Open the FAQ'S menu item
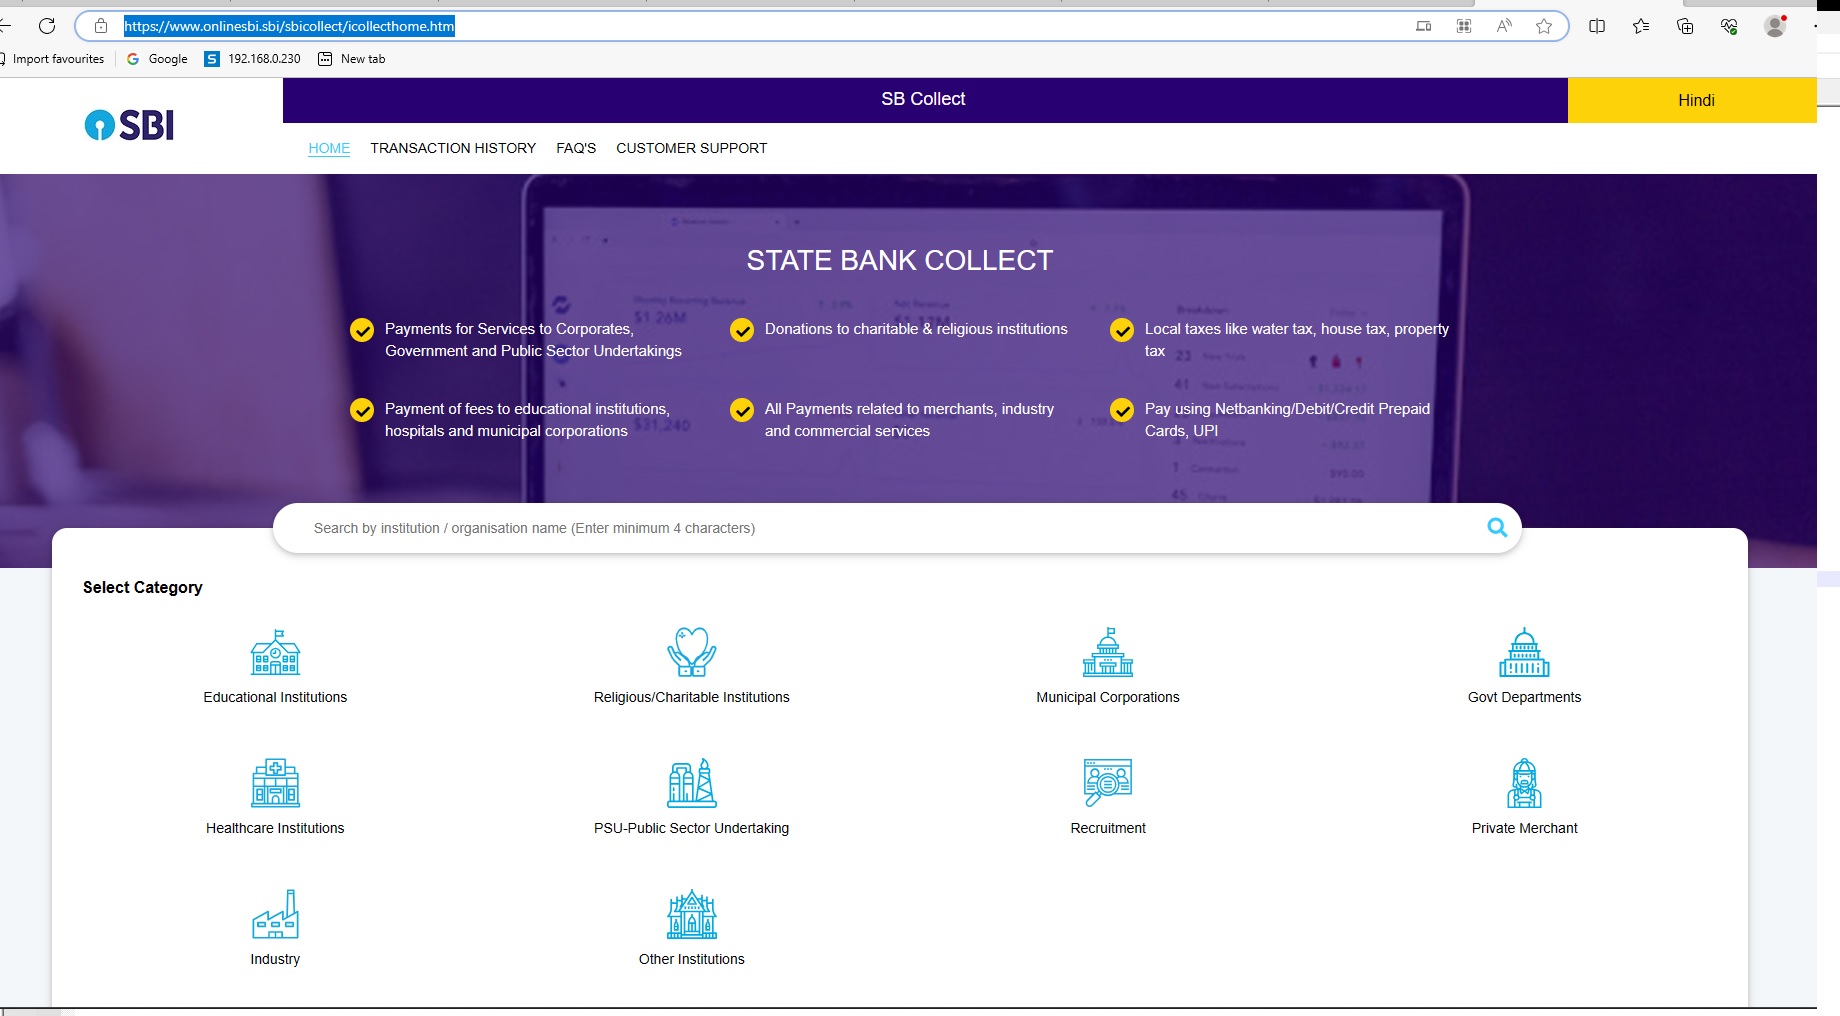Screen dimensions: 1840x1016 coord(576,148)
